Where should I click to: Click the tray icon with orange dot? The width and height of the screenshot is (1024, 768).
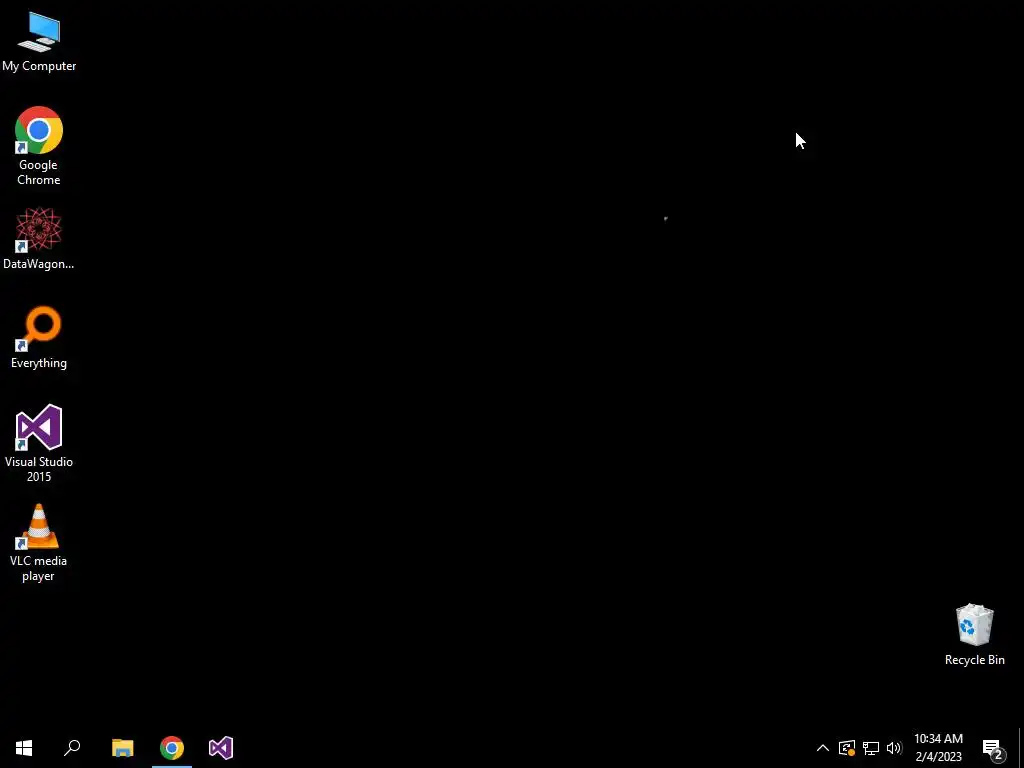tap(847, 748)
